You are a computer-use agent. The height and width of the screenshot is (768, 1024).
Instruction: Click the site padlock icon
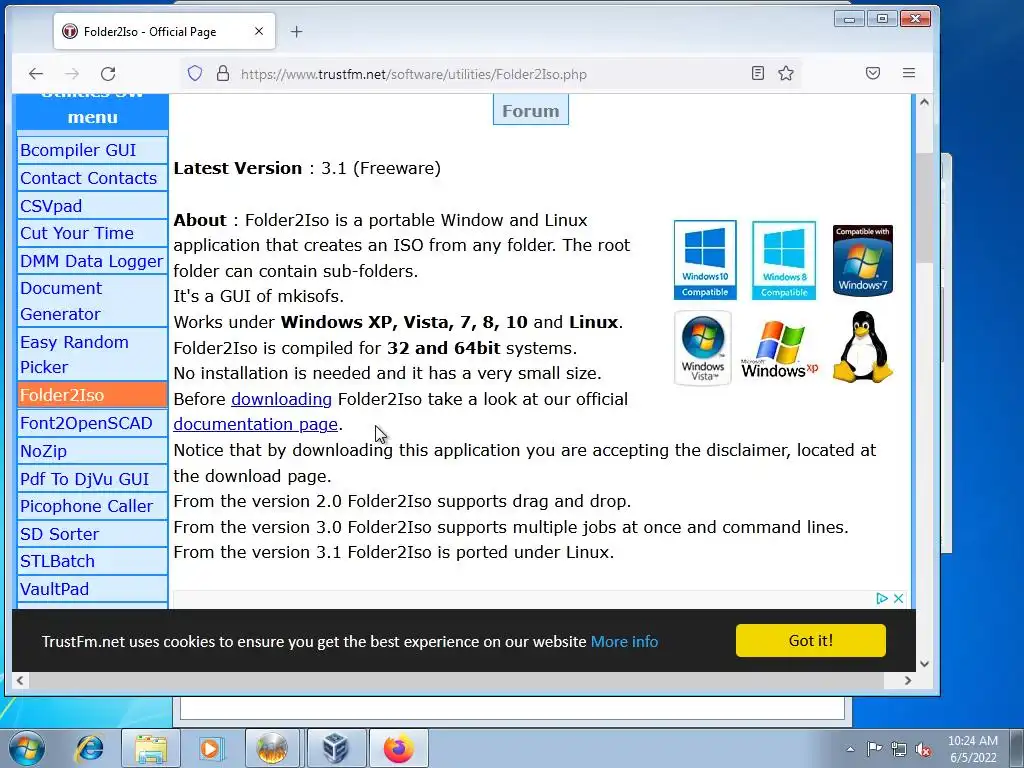[223, 73]
